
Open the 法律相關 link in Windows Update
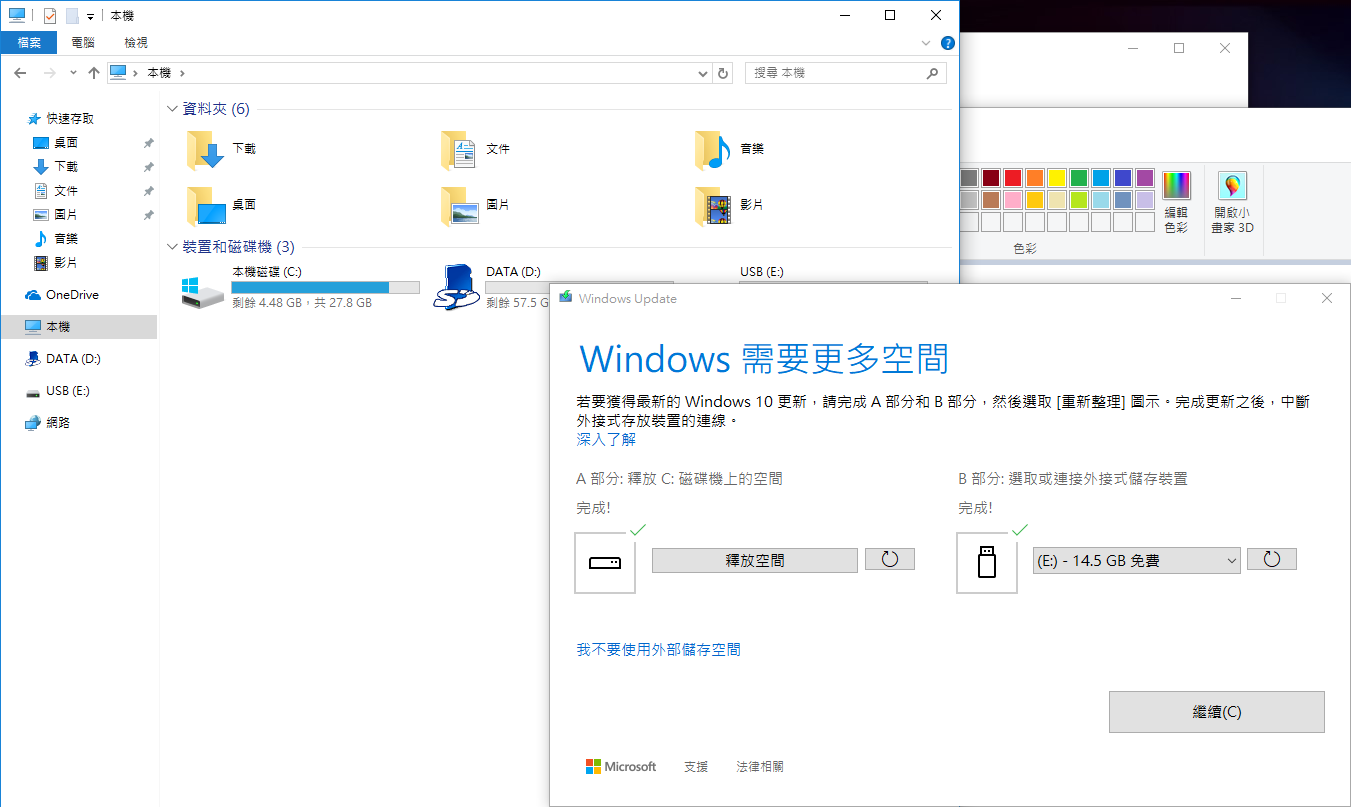coord(760,767)
